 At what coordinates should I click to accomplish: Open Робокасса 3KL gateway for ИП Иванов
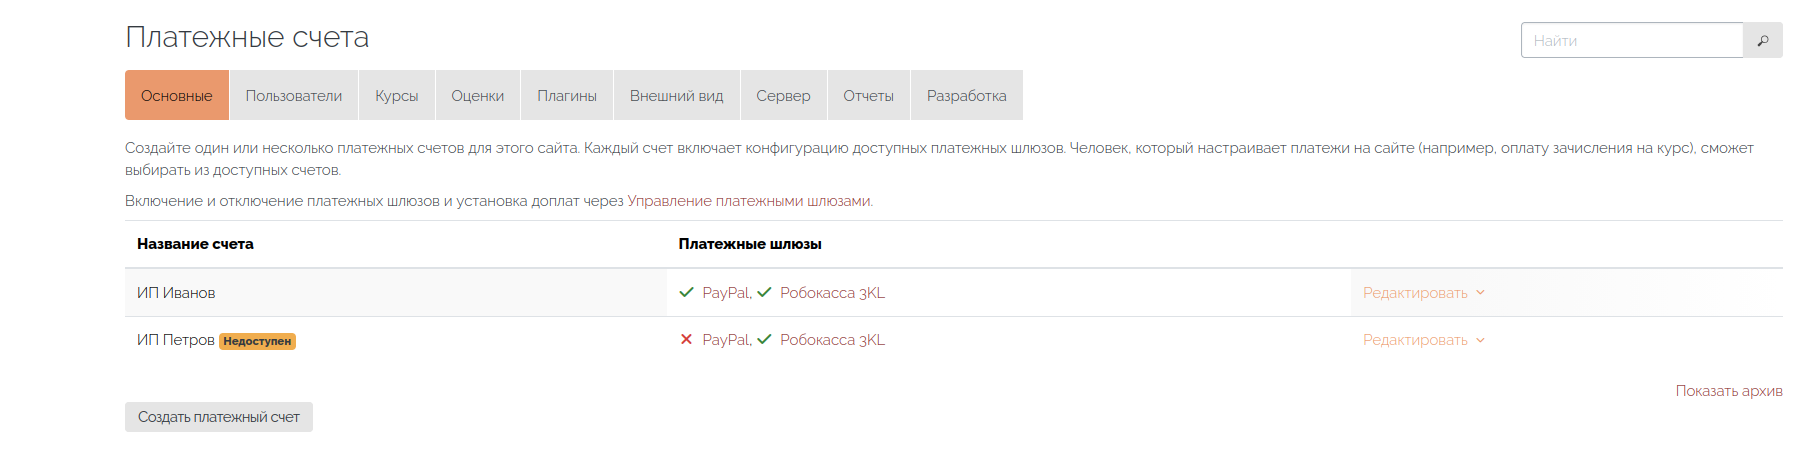point(832,293)
